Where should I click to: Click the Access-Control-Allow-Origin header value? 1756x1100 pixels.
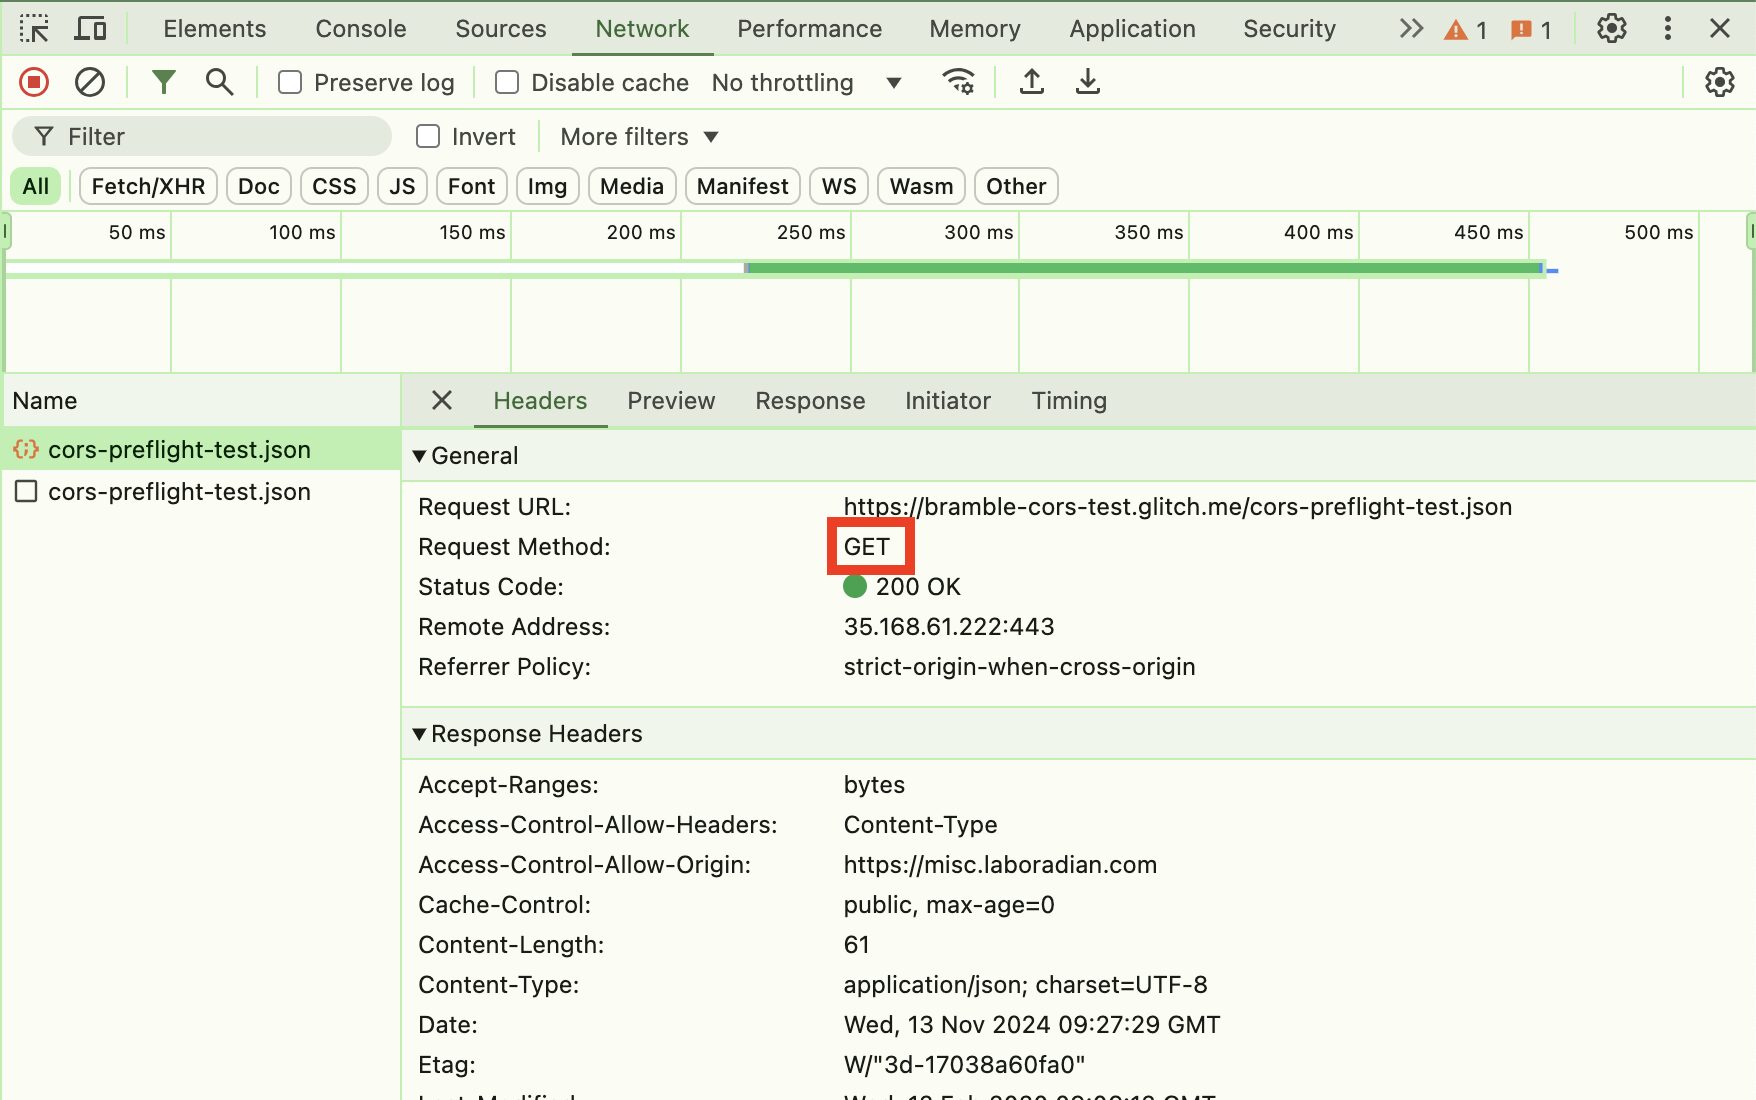pos(1000,864)
